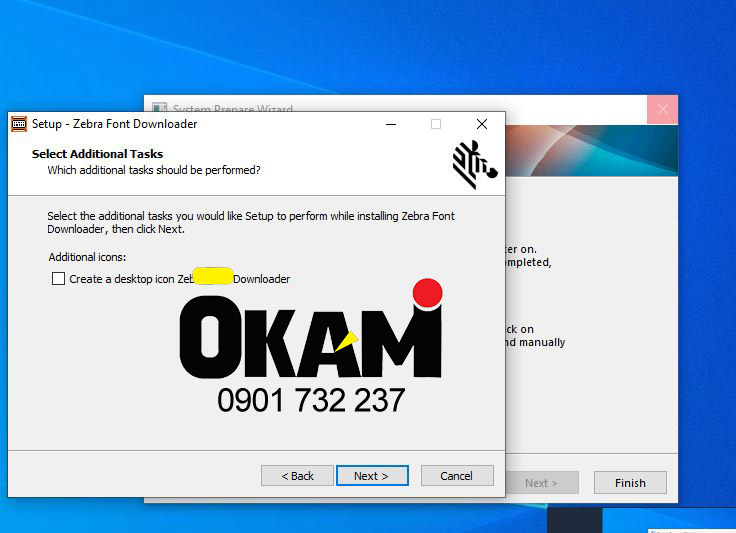Close the System Prepare Wizard window

[662, 109]
